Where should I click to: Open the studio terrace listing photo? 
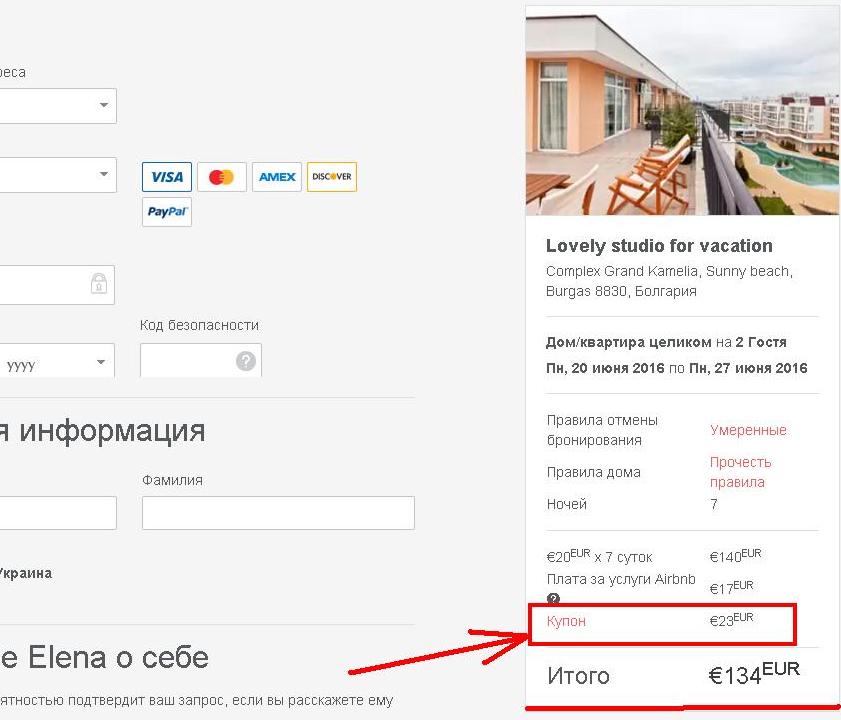(x=682, y=111)
